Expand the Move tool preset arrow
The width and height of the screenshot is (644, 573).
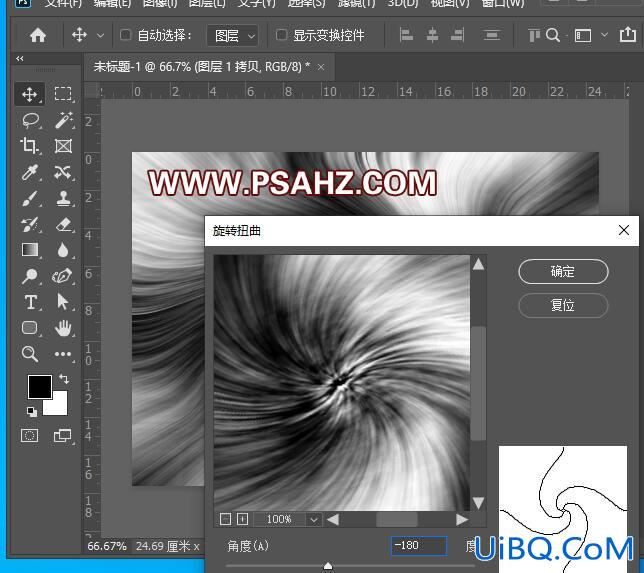[x=100, y=36]
